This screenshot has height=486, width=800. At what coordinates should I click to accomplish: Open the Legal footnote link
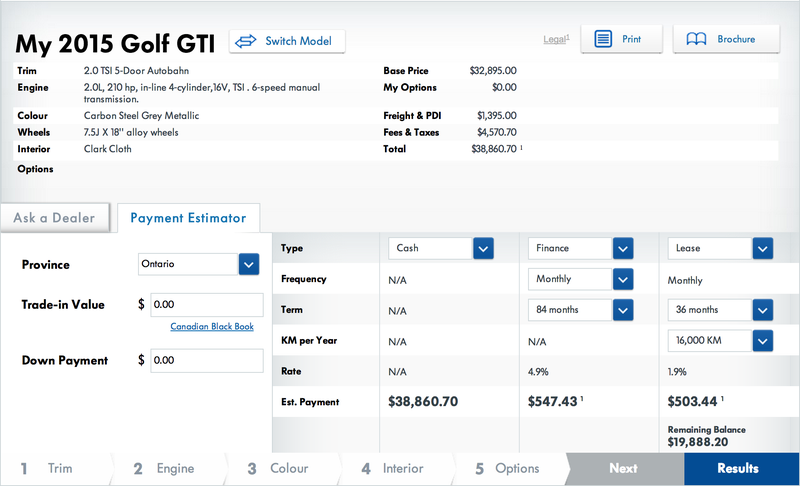pyautogui.click(x=556, y=39)
